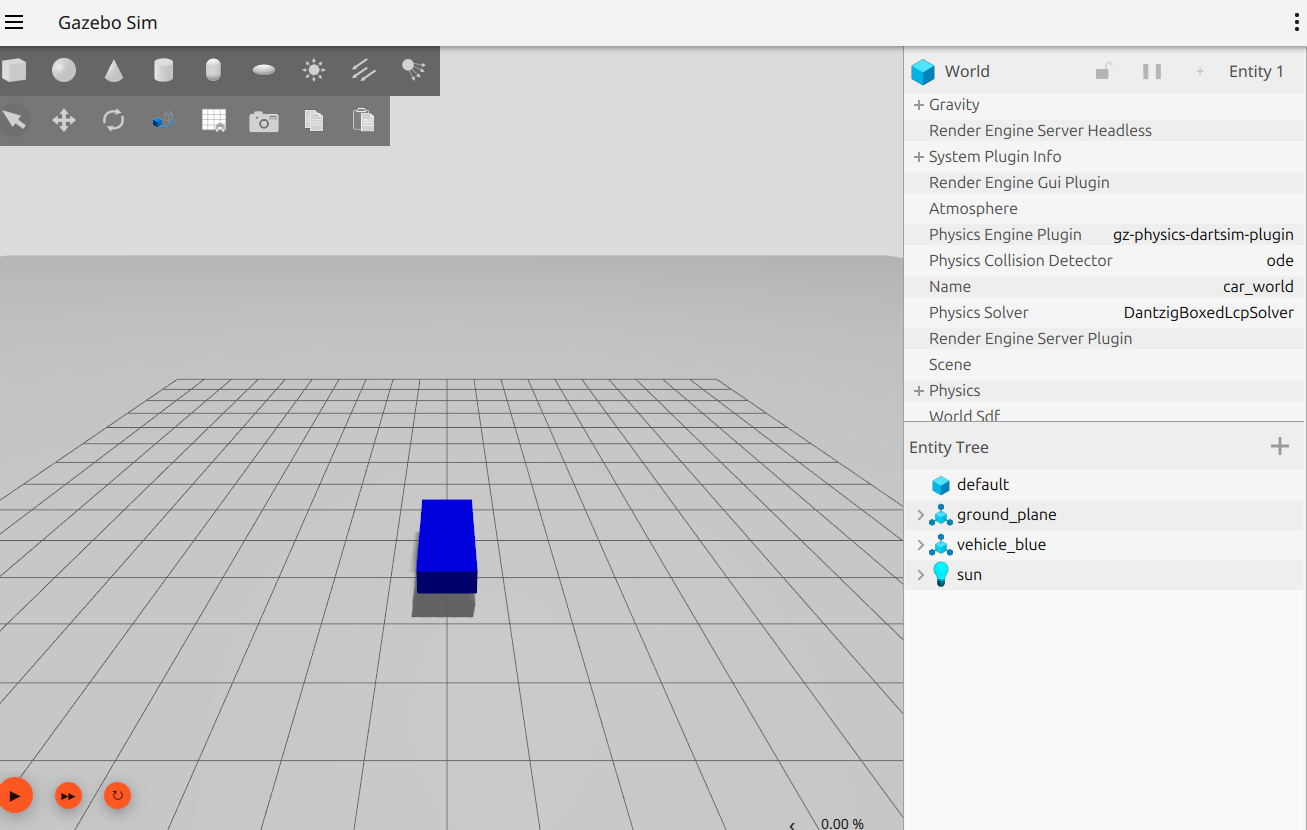This screenshot has width=1307, height=830.
Task: Select the Physics Engine Plugin row
Action: pyautogui.click(x=1105, y=234)
